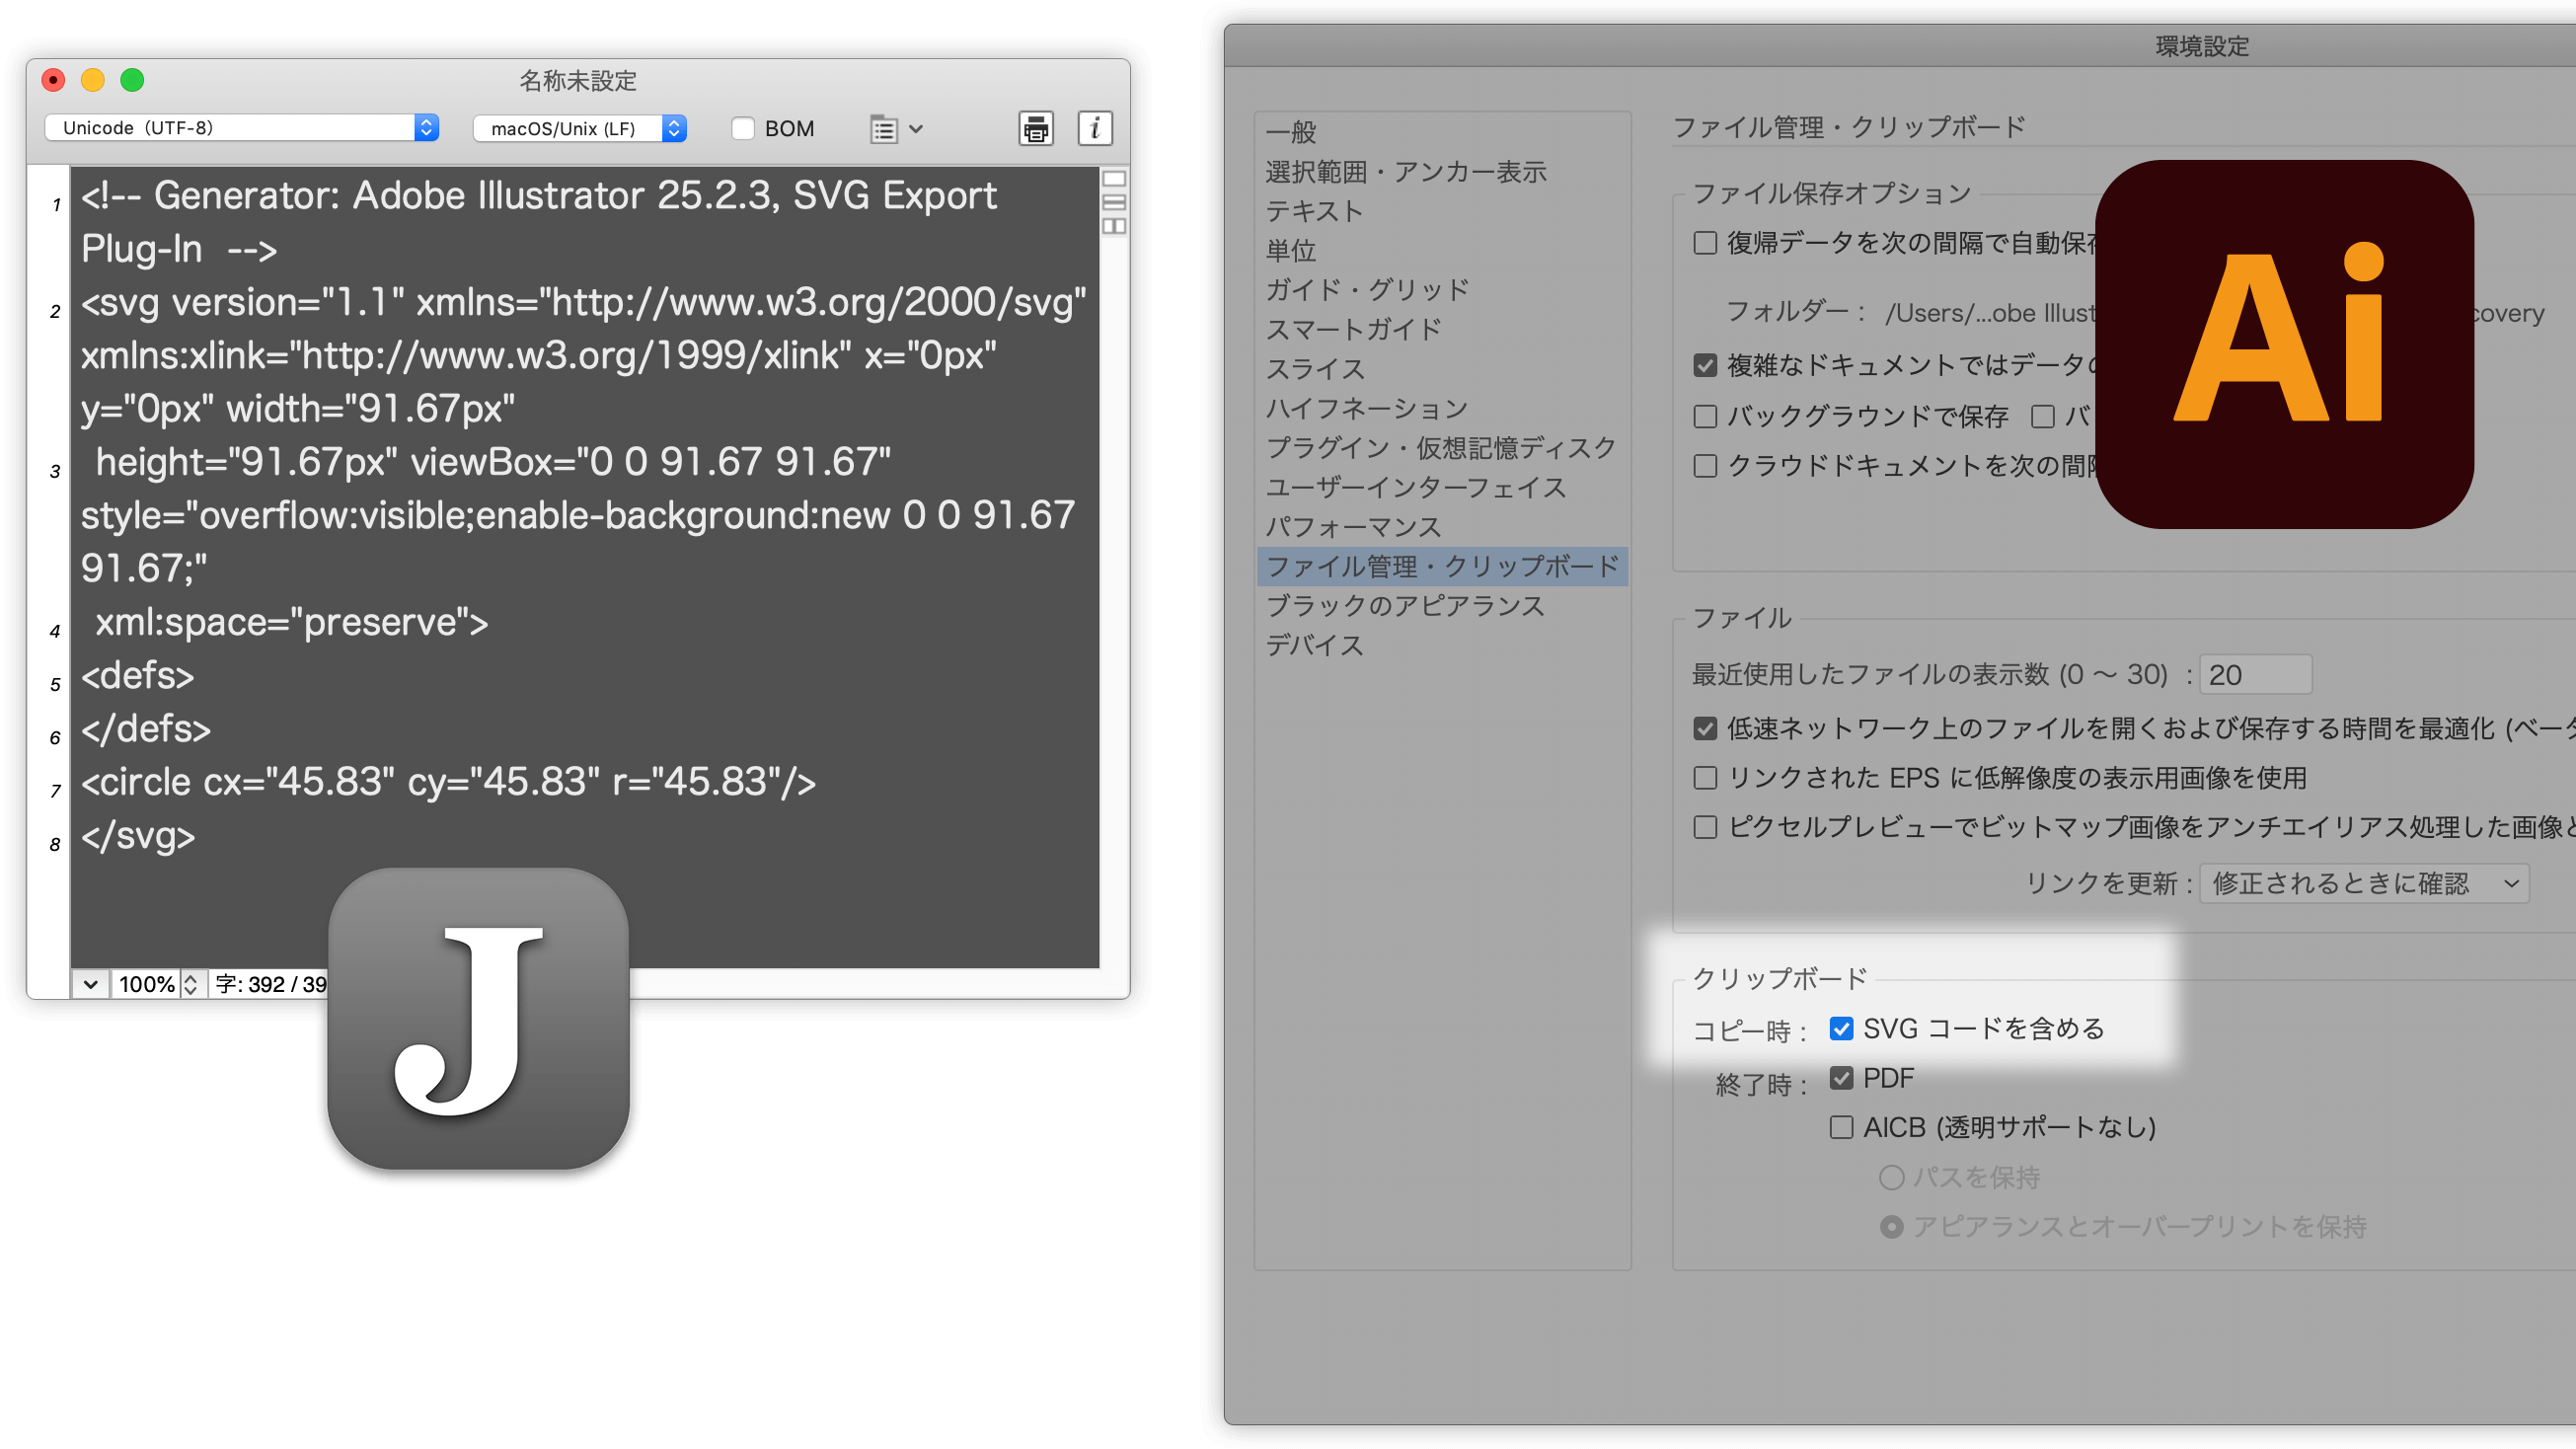Viewport: 2576px width, 1449px height.
Task: Click recent files count field showing 20
Action: [x=2255, y=675]
